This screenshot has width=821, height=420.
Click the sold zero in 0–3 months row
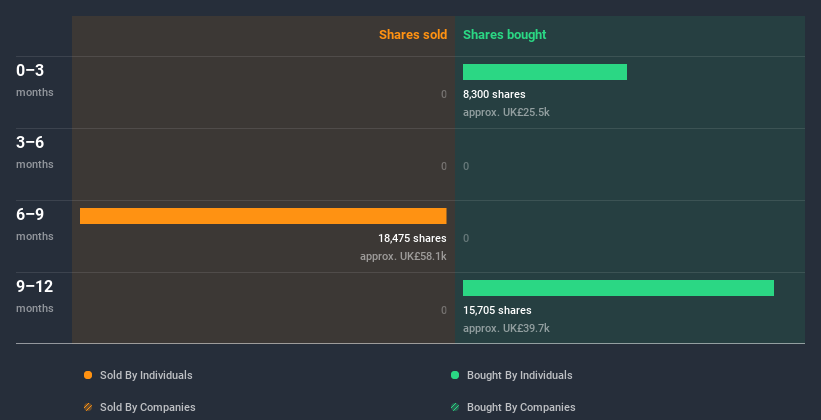tap(443, 94)
